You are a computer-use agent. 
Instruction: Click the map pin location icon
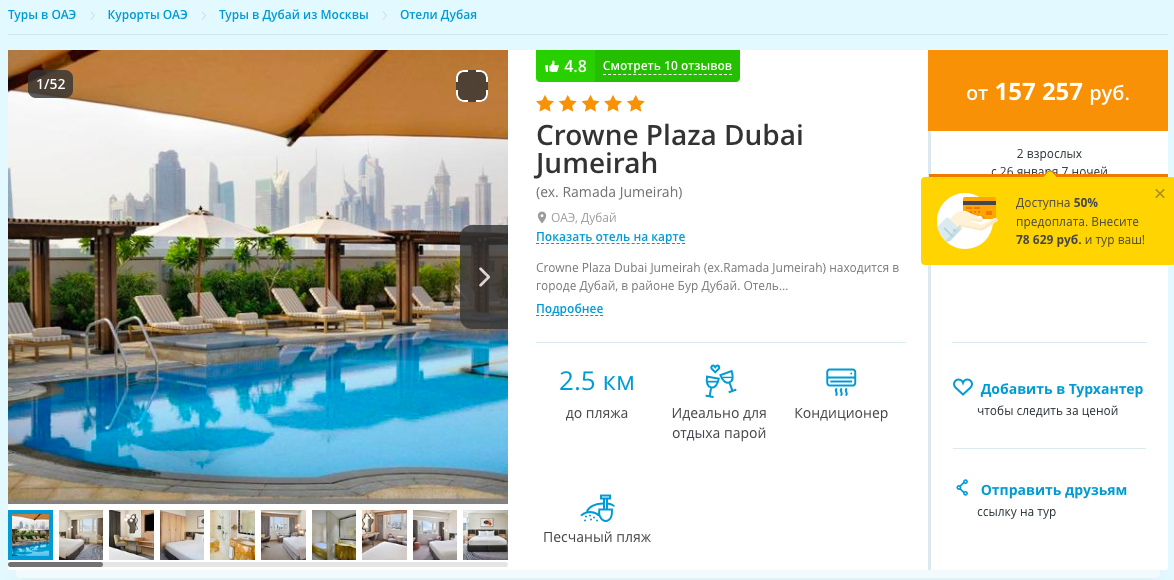pyautogui.click(x=542, y=218)
